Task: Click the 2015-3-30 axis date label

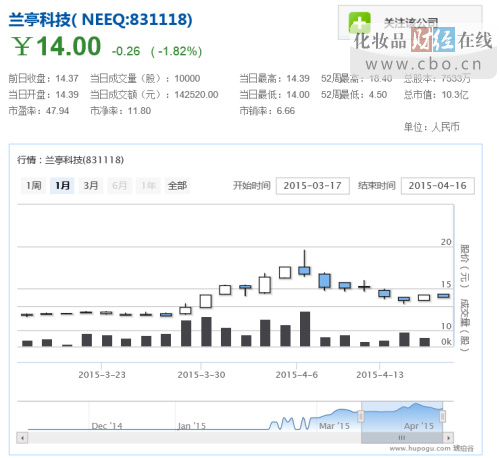Action: coord(201,375)
